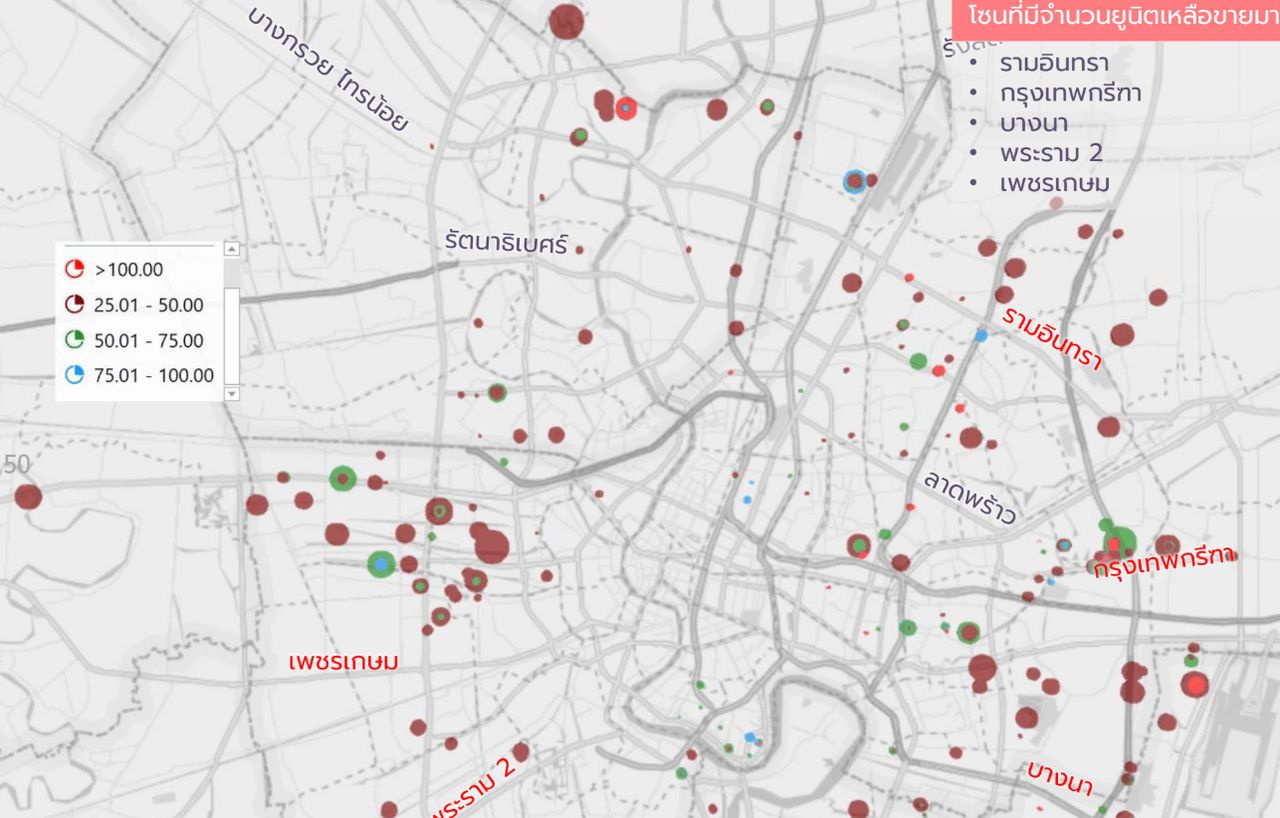The width and height of the screenshot is (1280, 818).
Task: Click the green 50.01 - 75.00 pie icon
Action: coord(74,340)
